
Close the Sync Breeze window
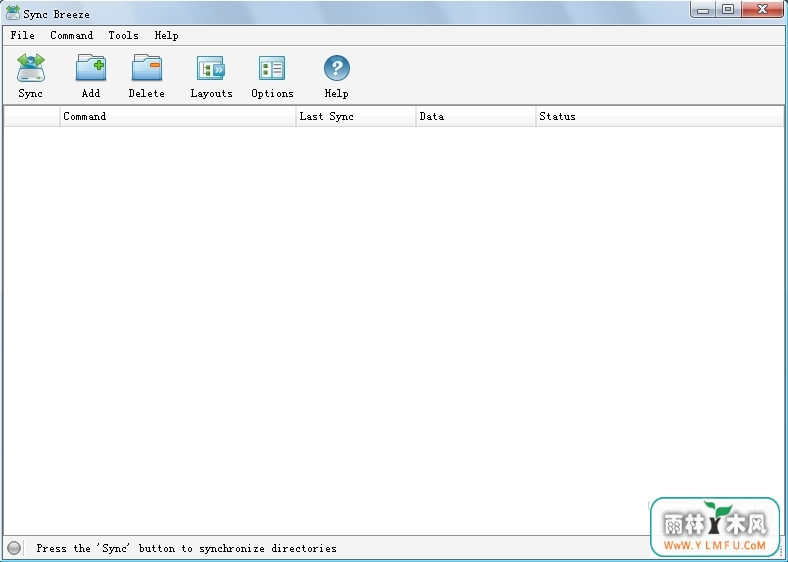[762, 10]
